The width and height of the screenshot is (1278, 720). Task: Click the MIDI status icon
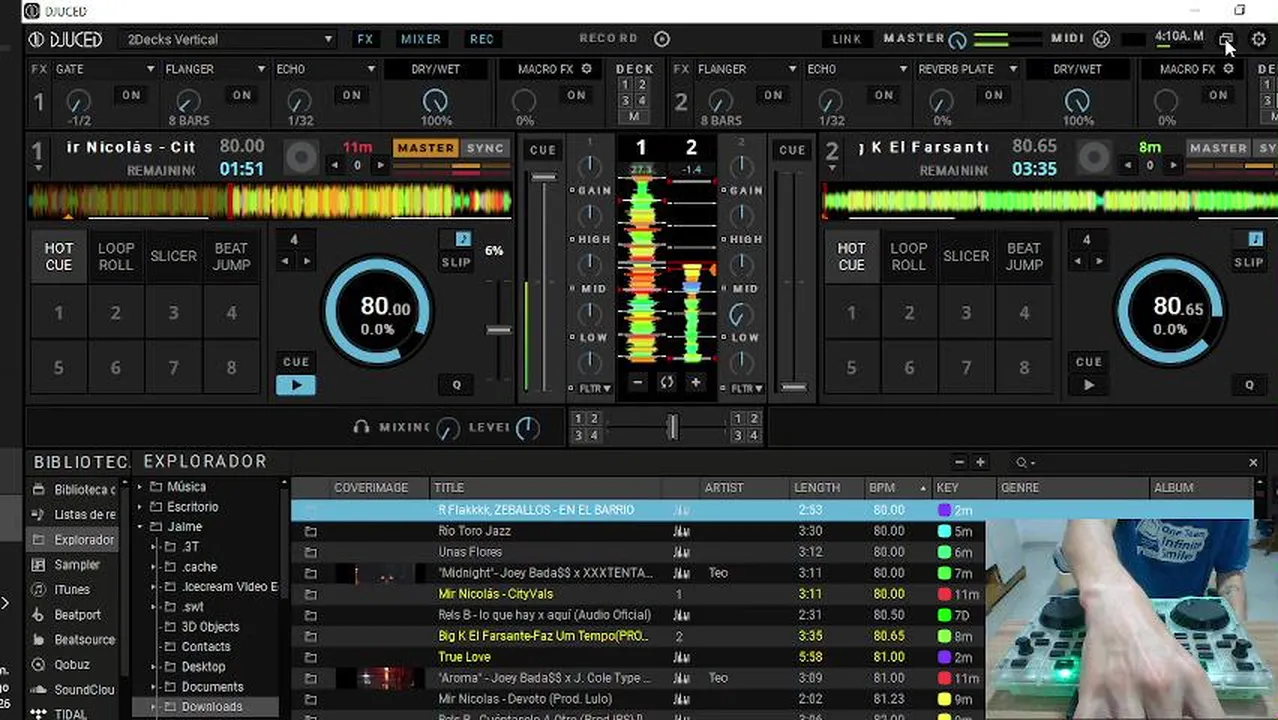click(1101, 39)
